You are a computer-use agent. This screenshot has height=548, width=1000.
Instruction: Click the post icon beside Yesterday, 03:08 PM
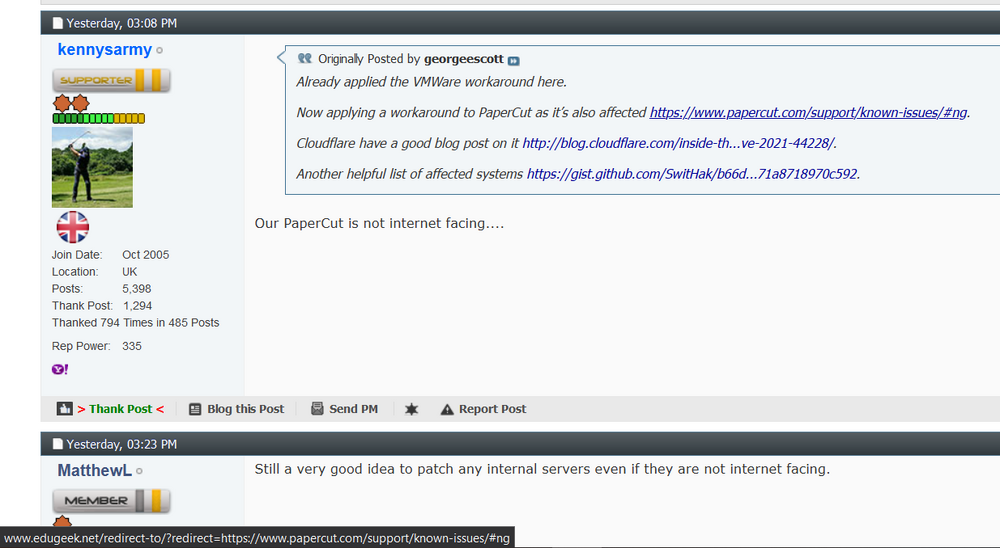[57, 23]
